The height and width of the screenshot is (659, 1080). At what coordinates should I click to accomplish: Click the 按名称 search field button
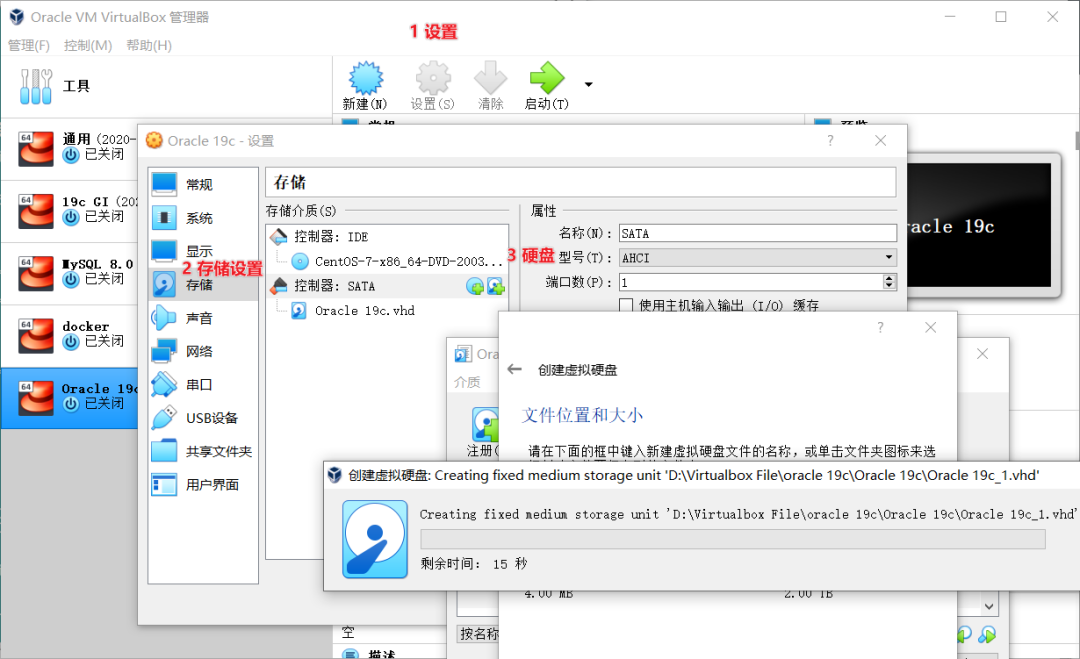[479, 634]
